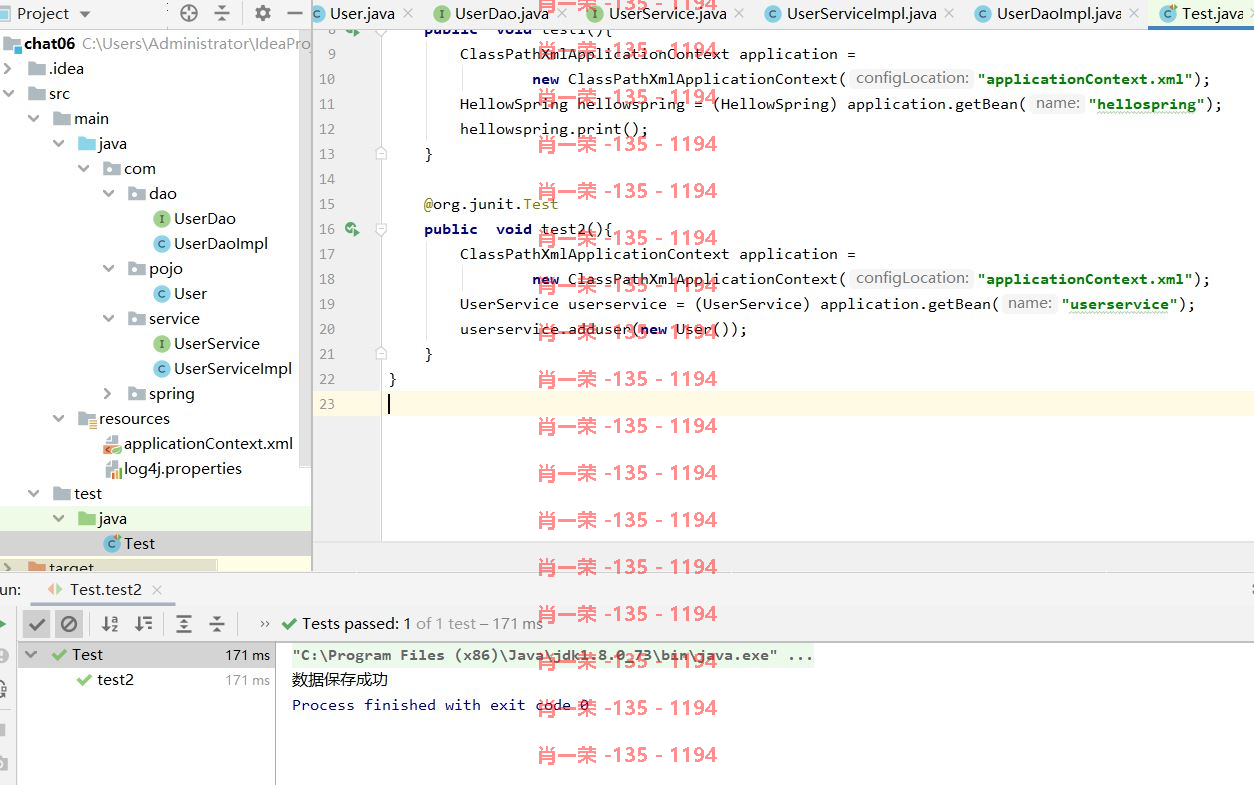Image resolution: width=1254 pixels, height=785 pixels.
Task: Click the UserDao interface icon in tree
Action: pyautogui.click(x=161, y=219)
